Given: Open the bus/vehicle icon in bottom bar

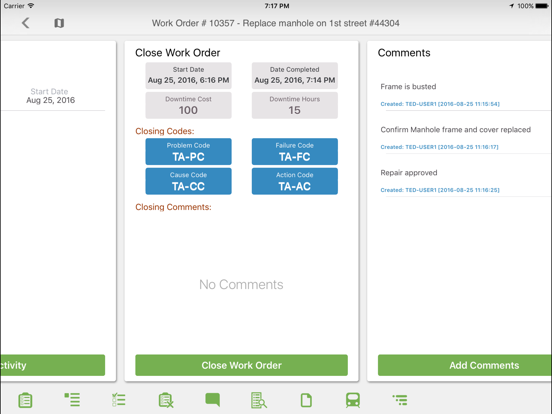Looking at the screenshot, I should 353,400.
